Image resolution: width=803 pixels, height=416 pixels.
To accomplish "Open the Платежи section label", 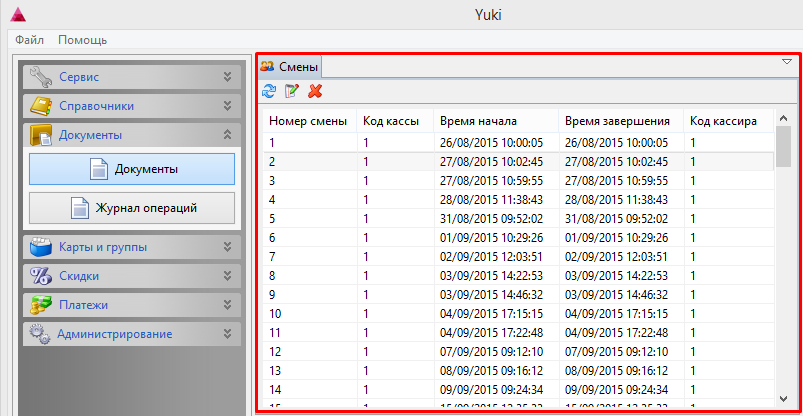I will click(x=83, y=305).
